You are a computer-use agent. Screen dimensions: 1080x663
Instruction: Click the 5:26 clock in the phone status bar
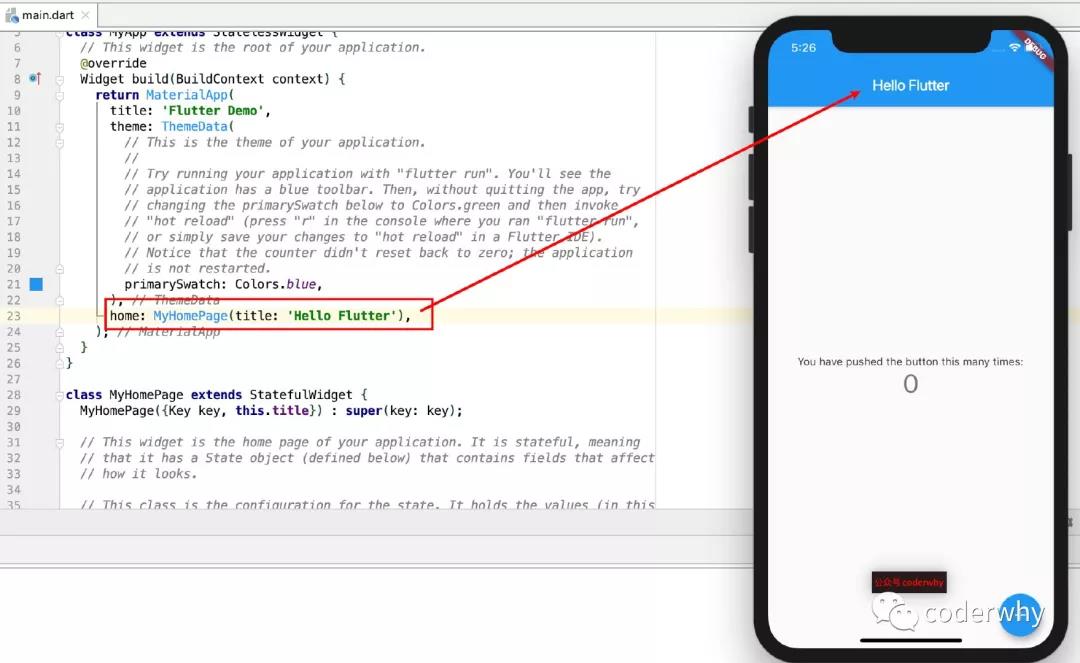(803, 48)
